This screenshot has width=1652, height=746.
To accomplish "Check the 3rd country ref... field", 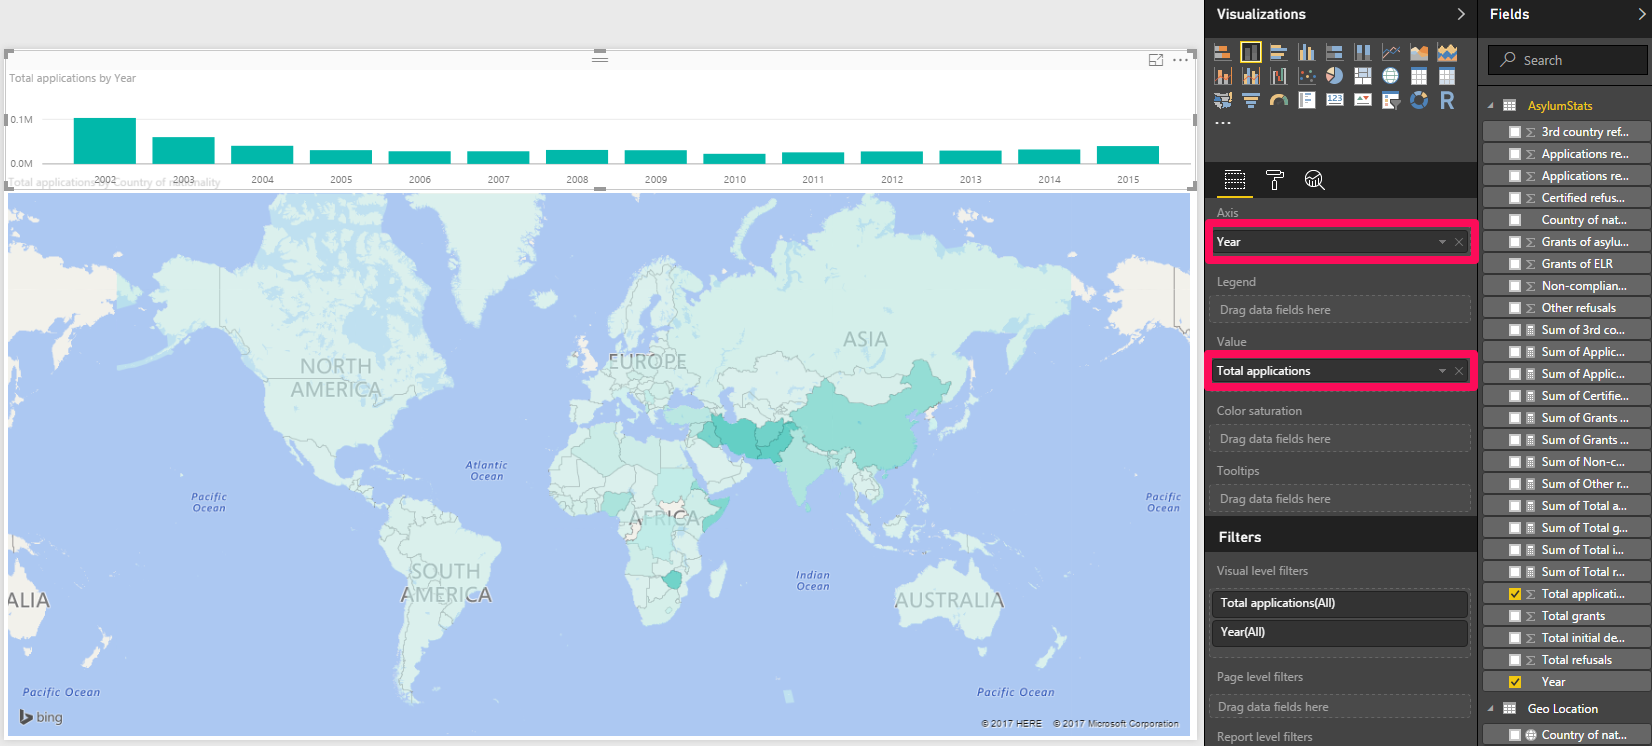I will (1515, 132).
